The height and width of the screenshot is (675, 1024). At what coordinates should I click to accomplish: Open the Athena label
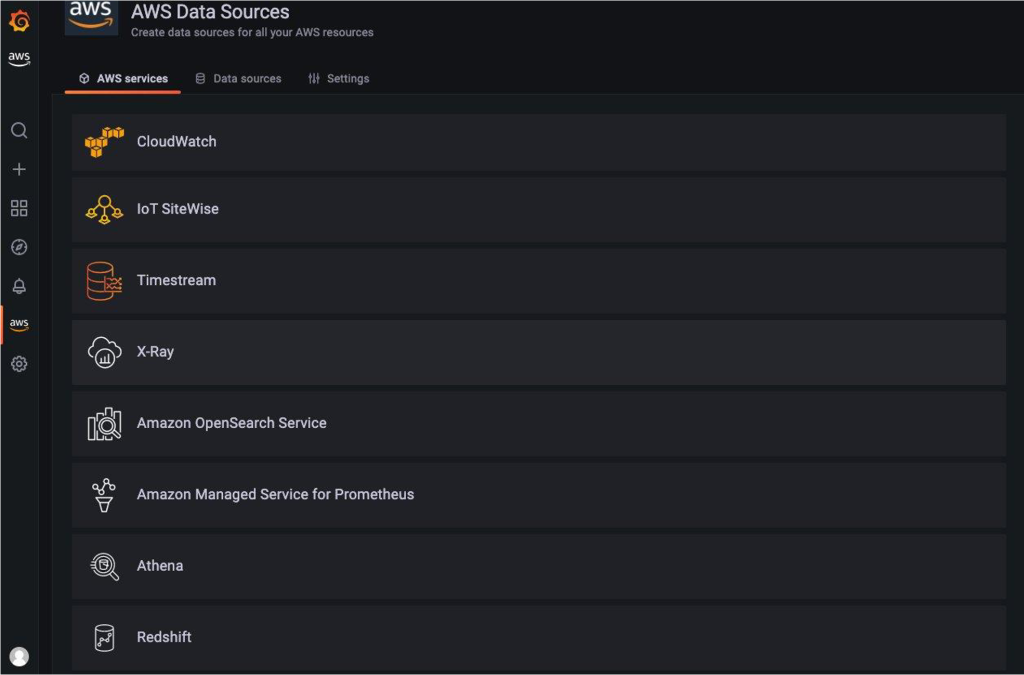(160, 565)
